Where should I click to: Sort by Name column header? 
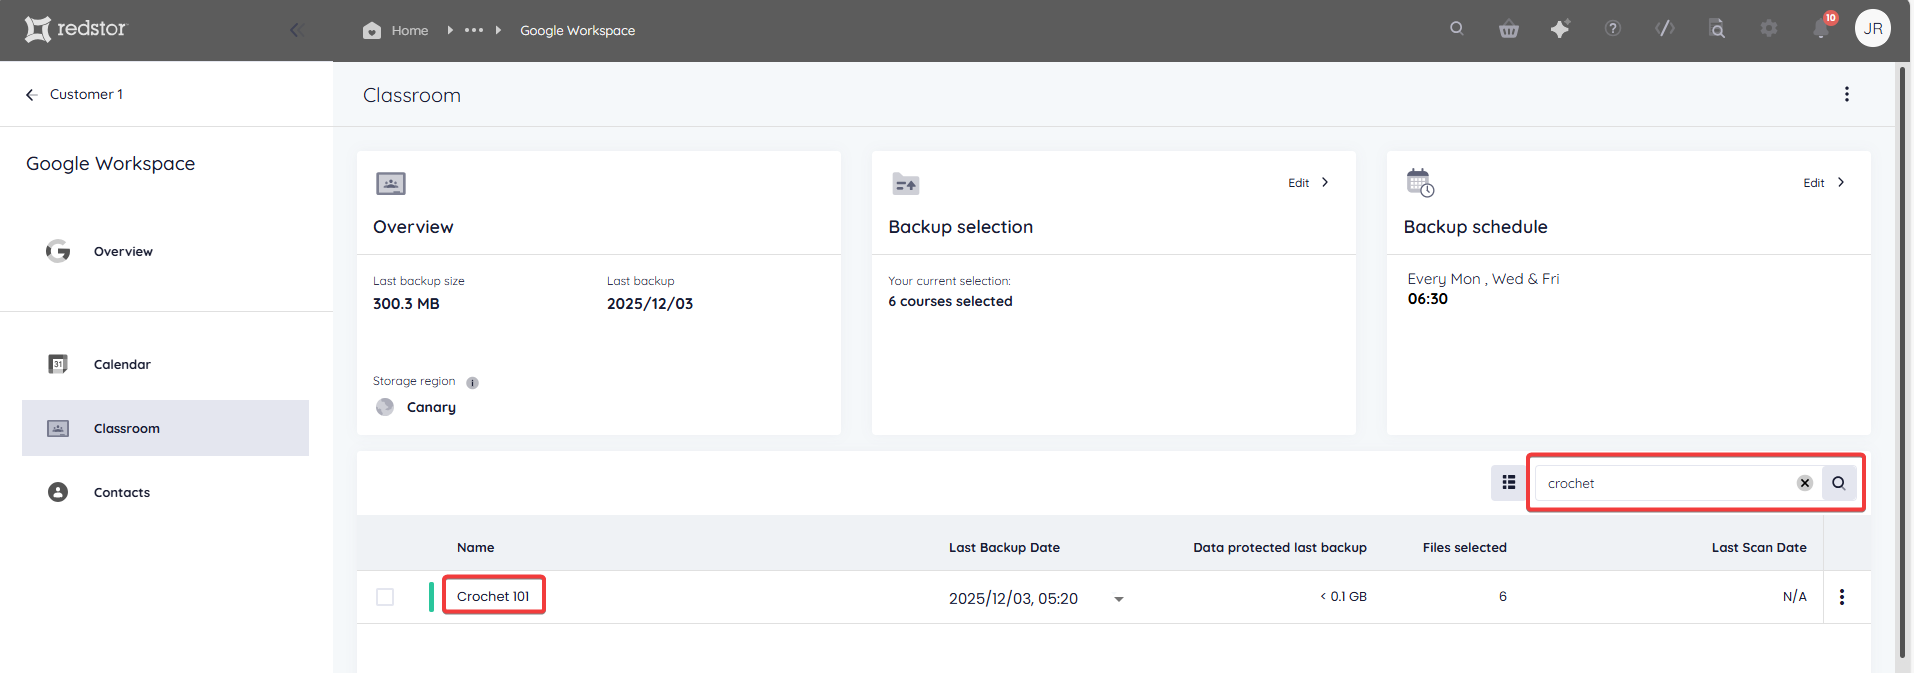click(475, 547)
